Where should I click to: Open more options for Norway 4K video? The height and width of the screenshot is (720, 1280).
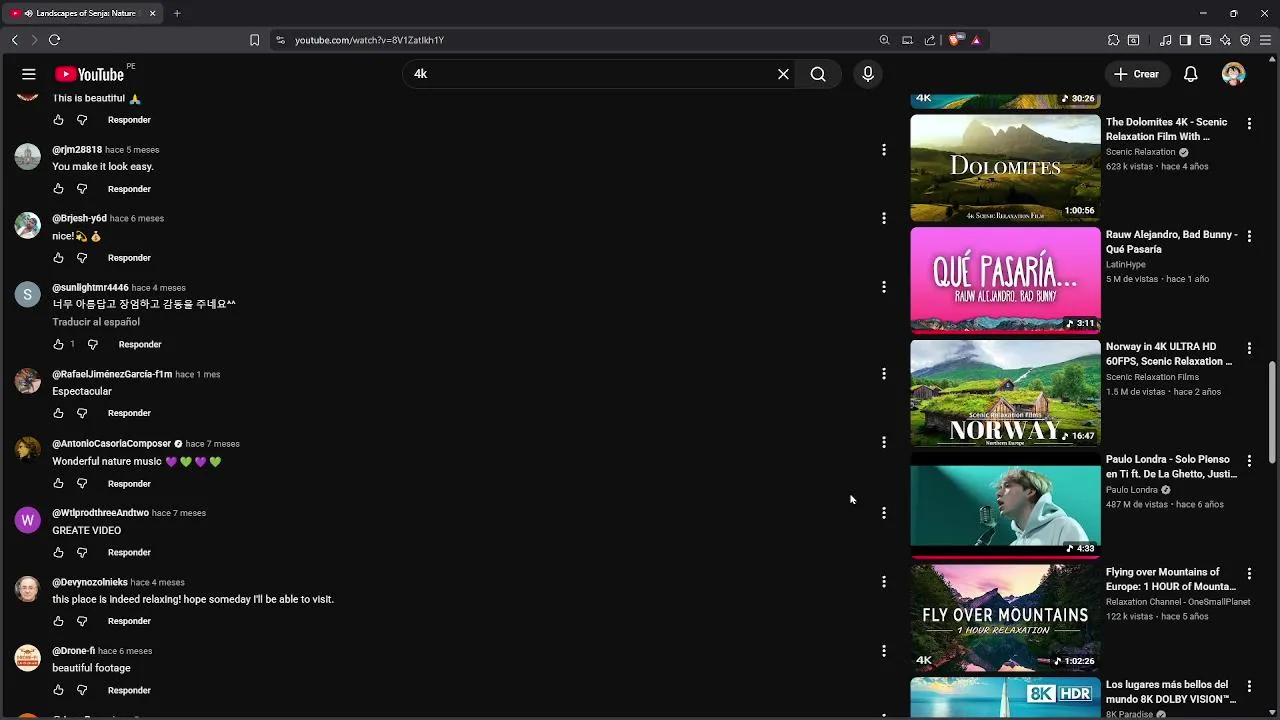pyautogui.click(x=1249, y=349)
